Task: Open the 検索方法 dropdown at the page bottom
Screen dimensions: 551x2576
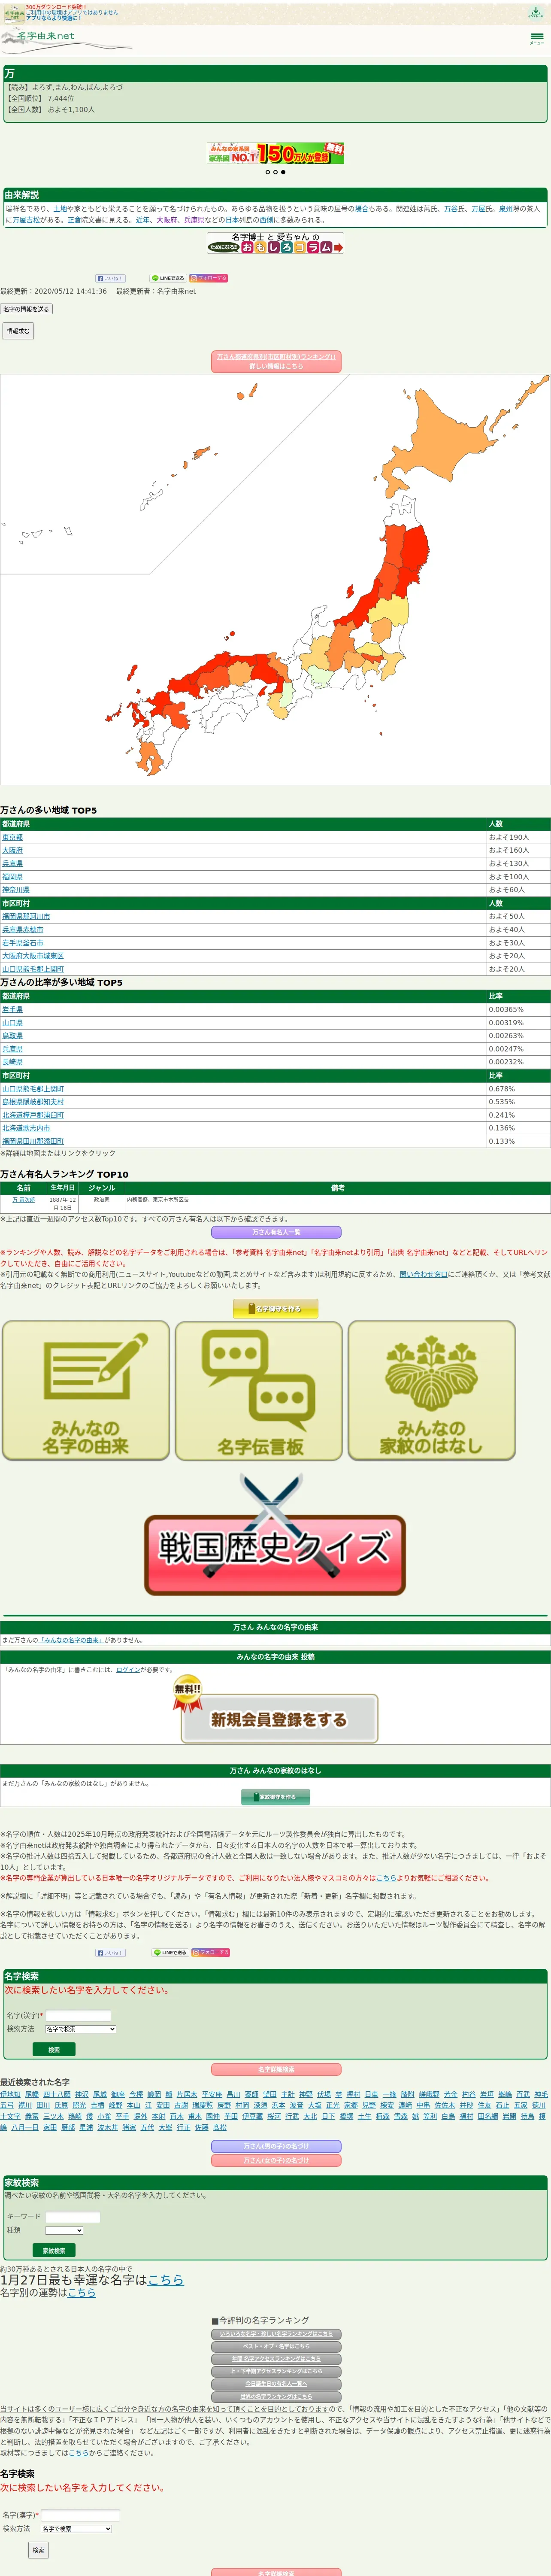Action: tap(76, 2529)
